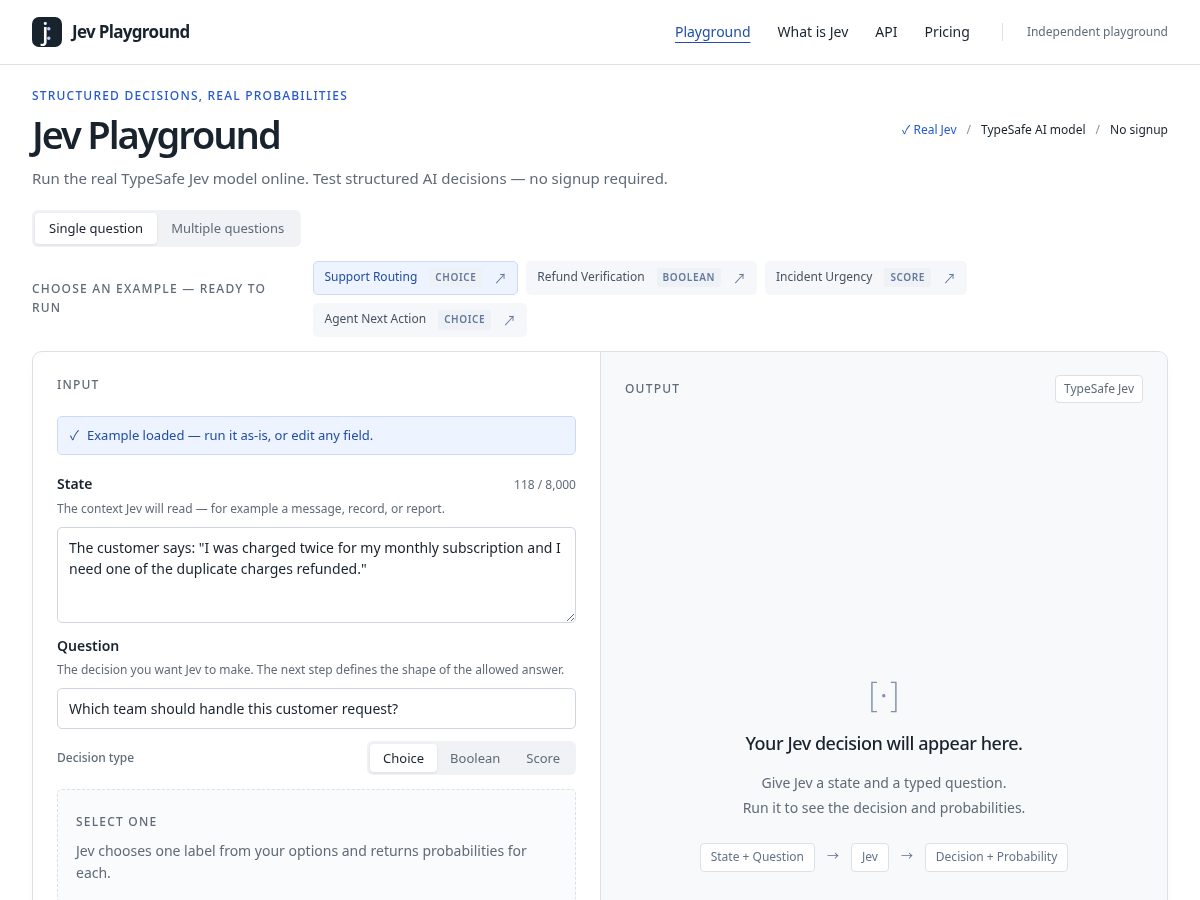Click the Jev logo icon
Viewport: 1200px width, 900px height.
47,32
